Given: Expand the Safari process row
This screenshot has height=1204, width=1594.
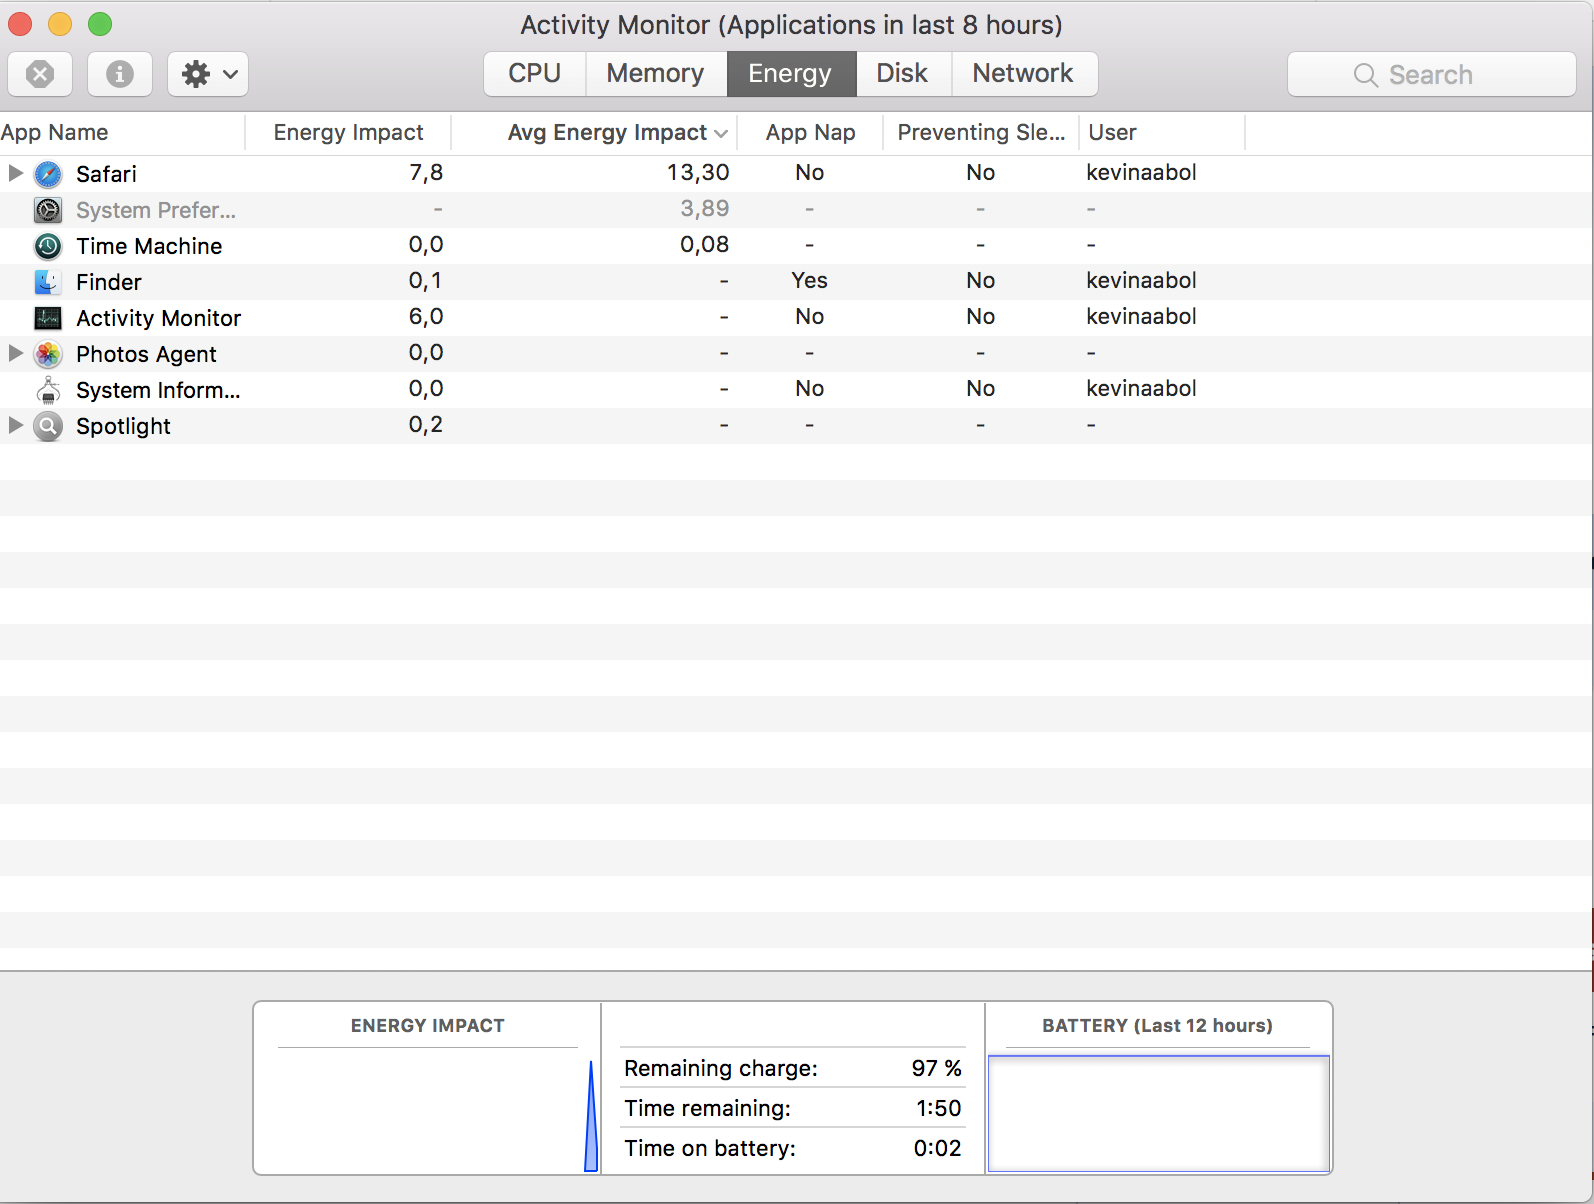Looking at the screenshot, I should point(15,173).
